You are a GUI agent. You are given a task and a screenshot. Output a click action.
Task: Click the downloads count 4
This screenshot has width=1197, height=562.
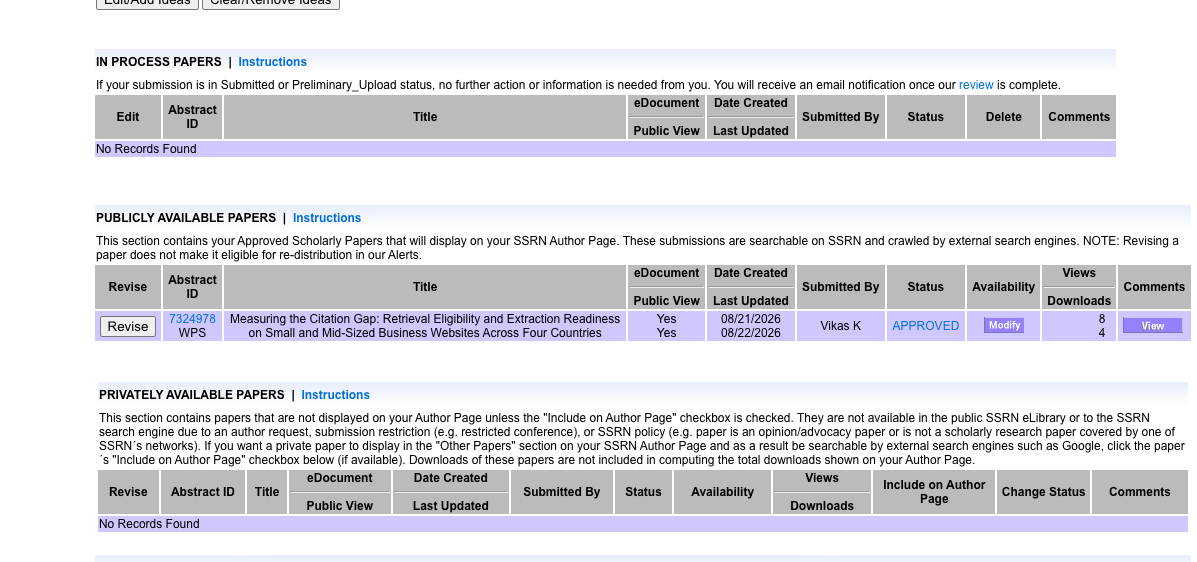pyautogui.click(x=1102, y=333)
